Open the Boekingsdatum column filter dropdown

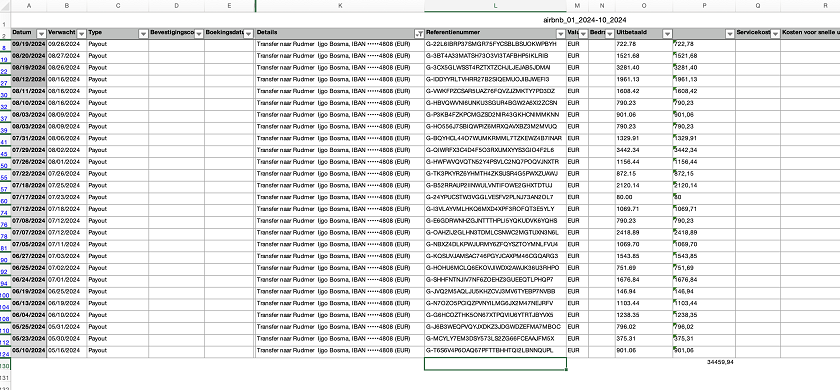tap(249, 33)
